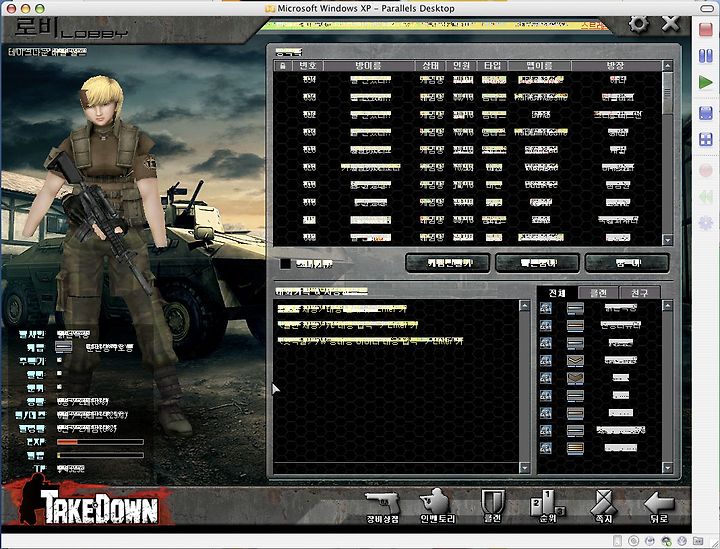Click the player icon on the topmost user-list row
The width and height of the screenshot is (720, 549).
(x=545, y=308)
